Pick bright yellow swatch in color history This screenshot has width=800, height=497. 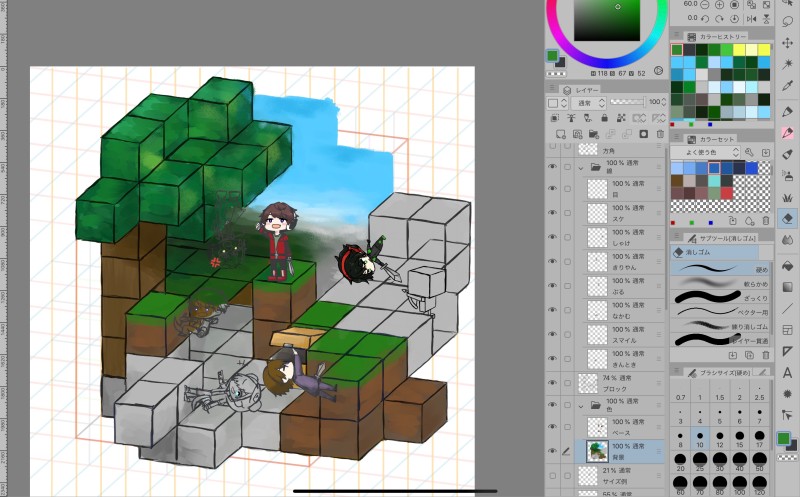(739, 49)
